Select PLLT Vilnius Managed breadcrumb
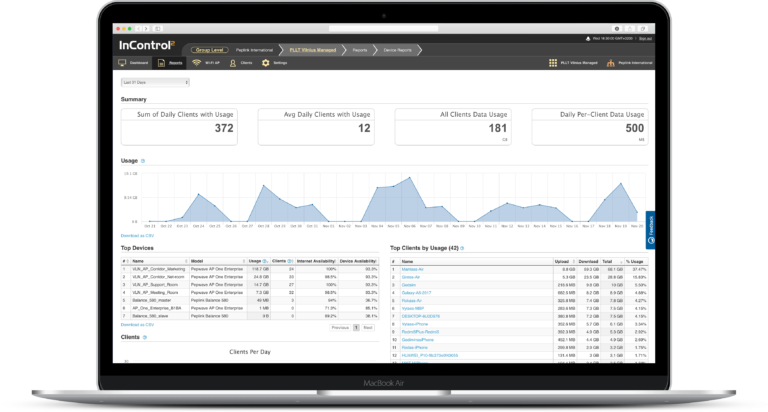Image resolution: width=768 pixels, height=412 pixels. (312, 50)
